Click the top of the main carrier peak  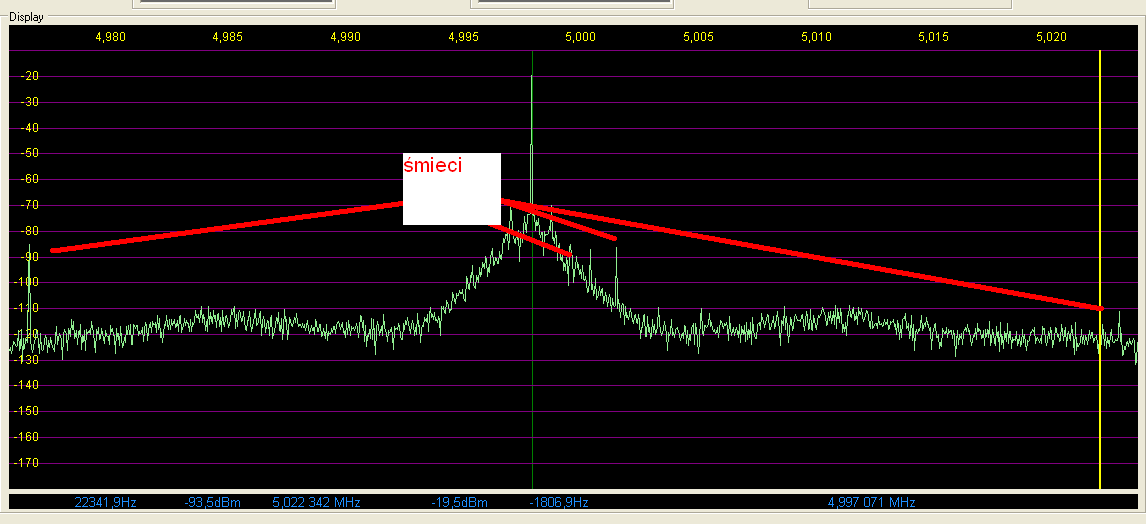532,78
